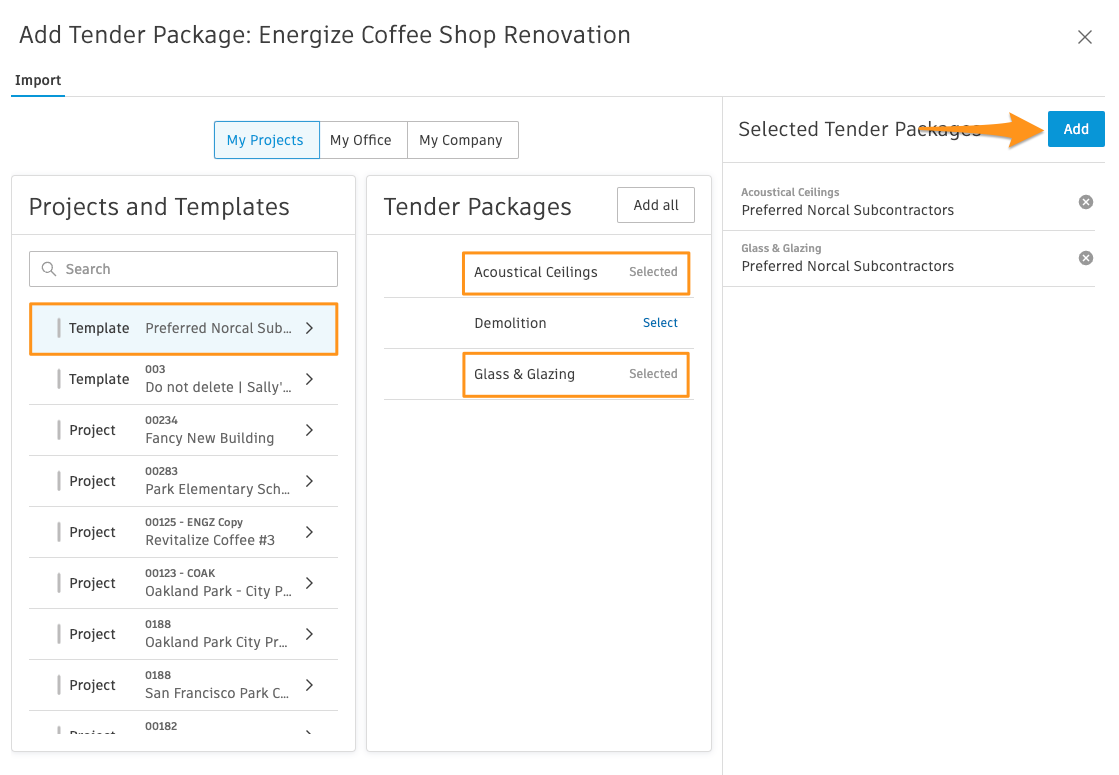Select the My Projects tab
This screenshot has width=1119, height=775.
point(266,140)
